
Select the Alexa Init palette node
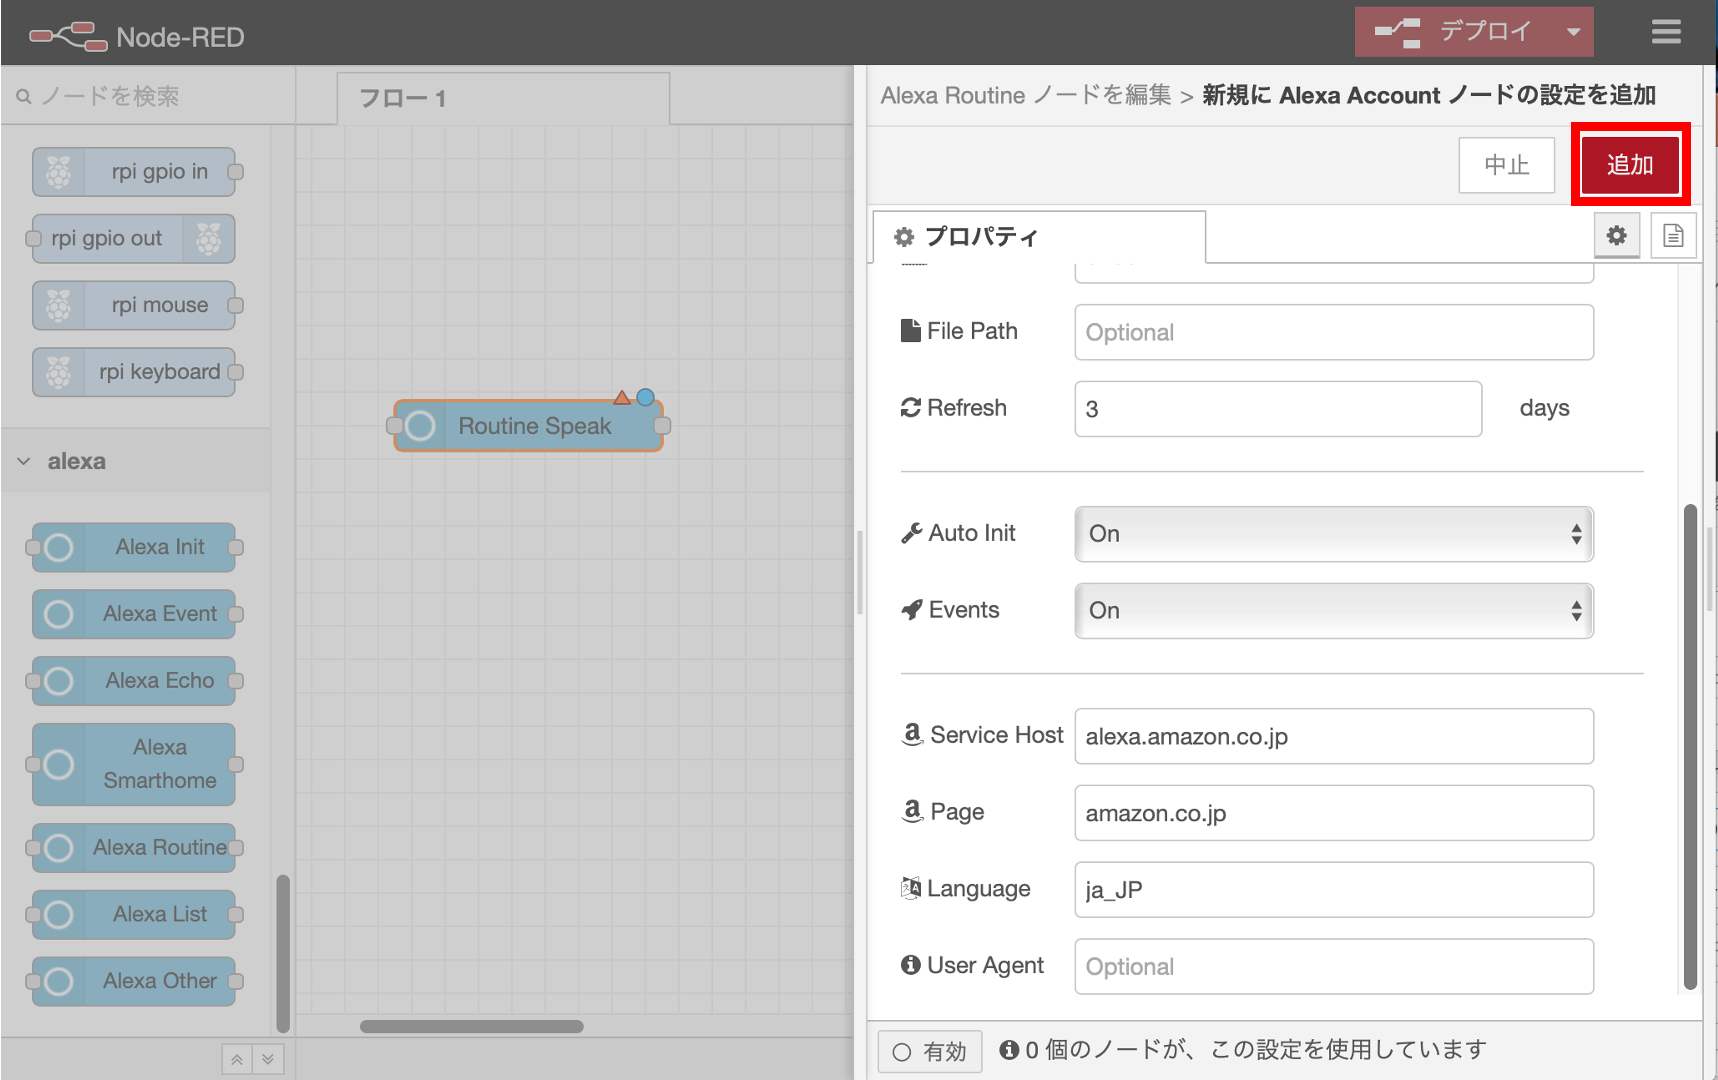point(134,547)
